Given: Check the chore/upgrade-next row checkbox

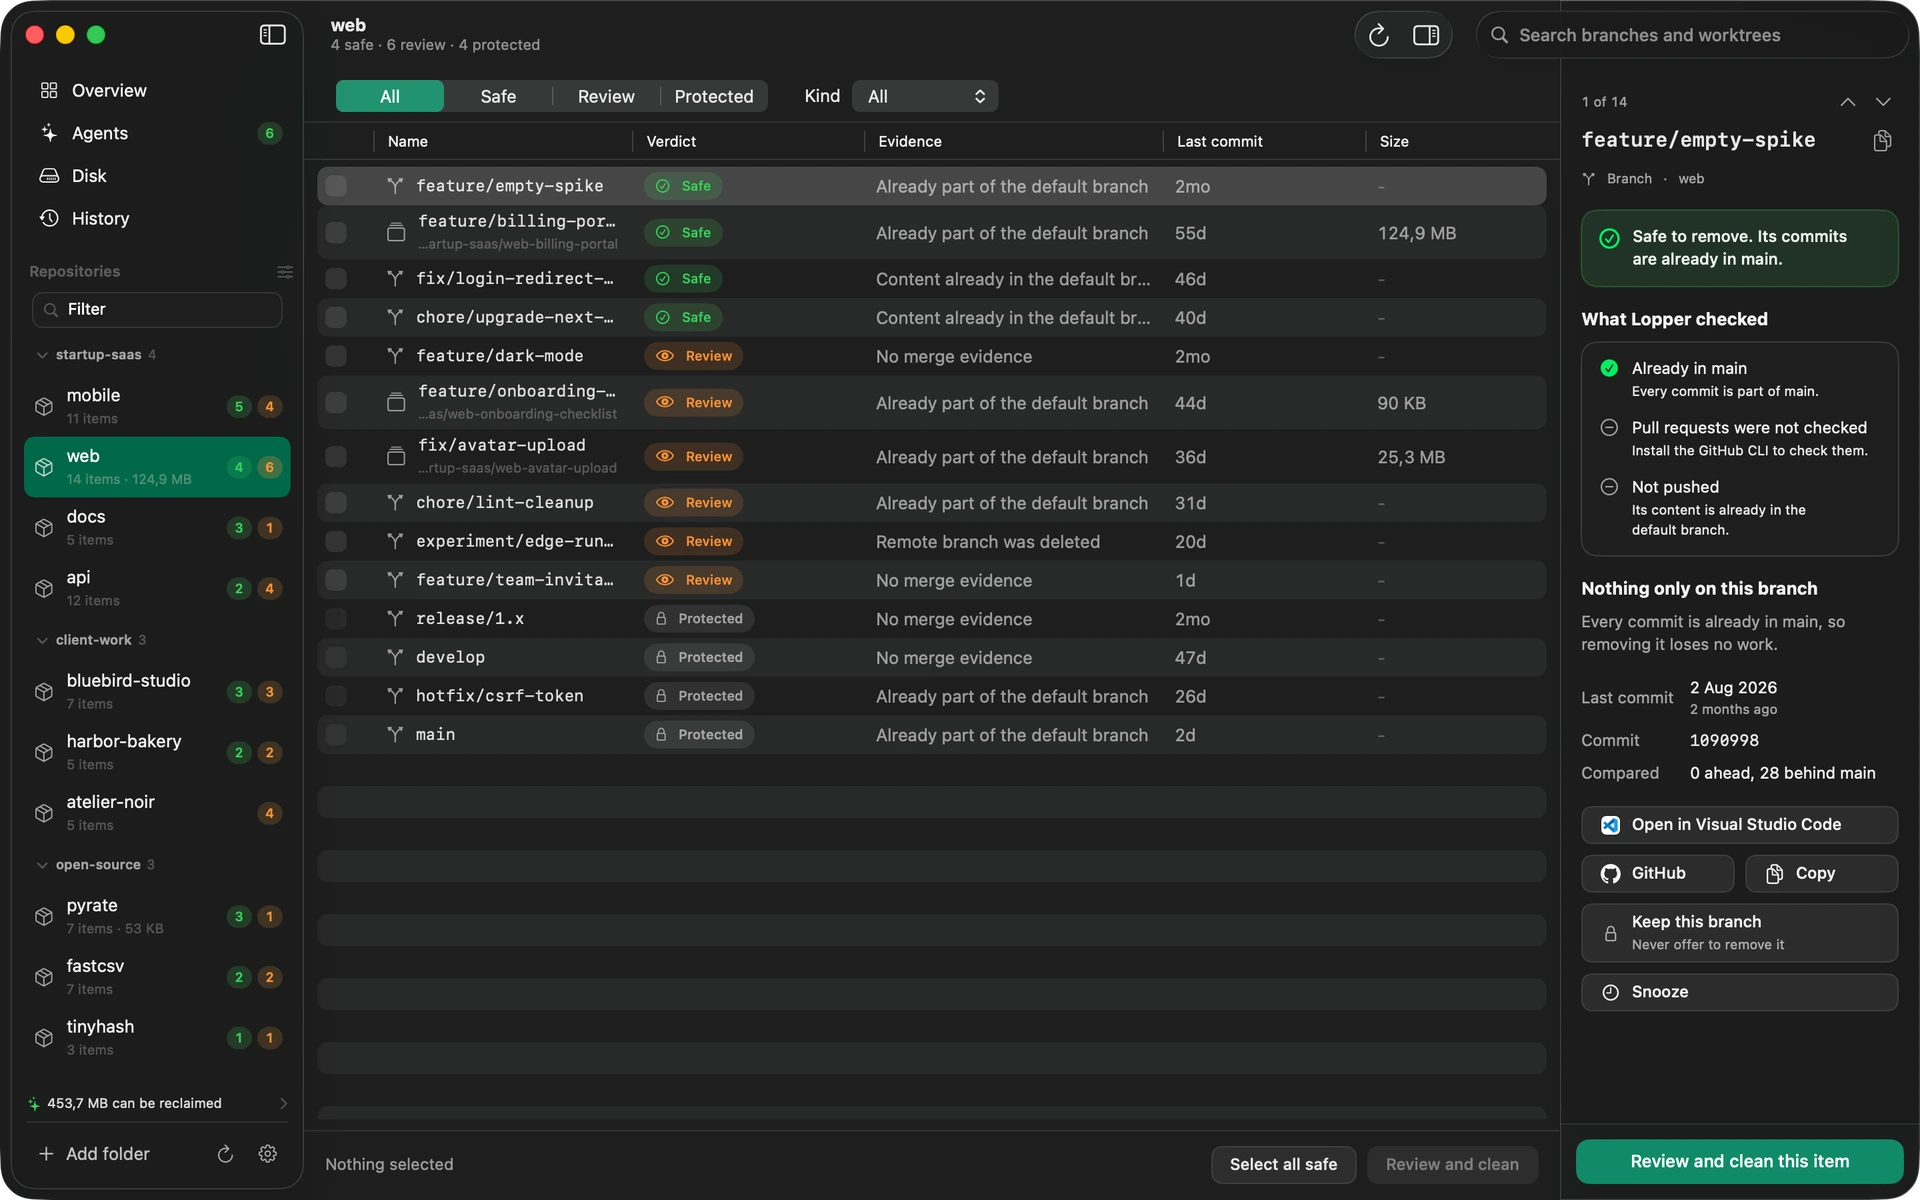Looking at the screenshot, I should [336, 317].
